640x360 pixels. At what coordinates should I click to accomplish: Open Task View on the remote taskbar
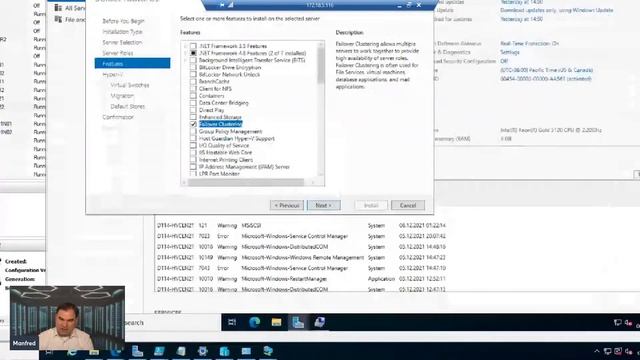[232, 322]
